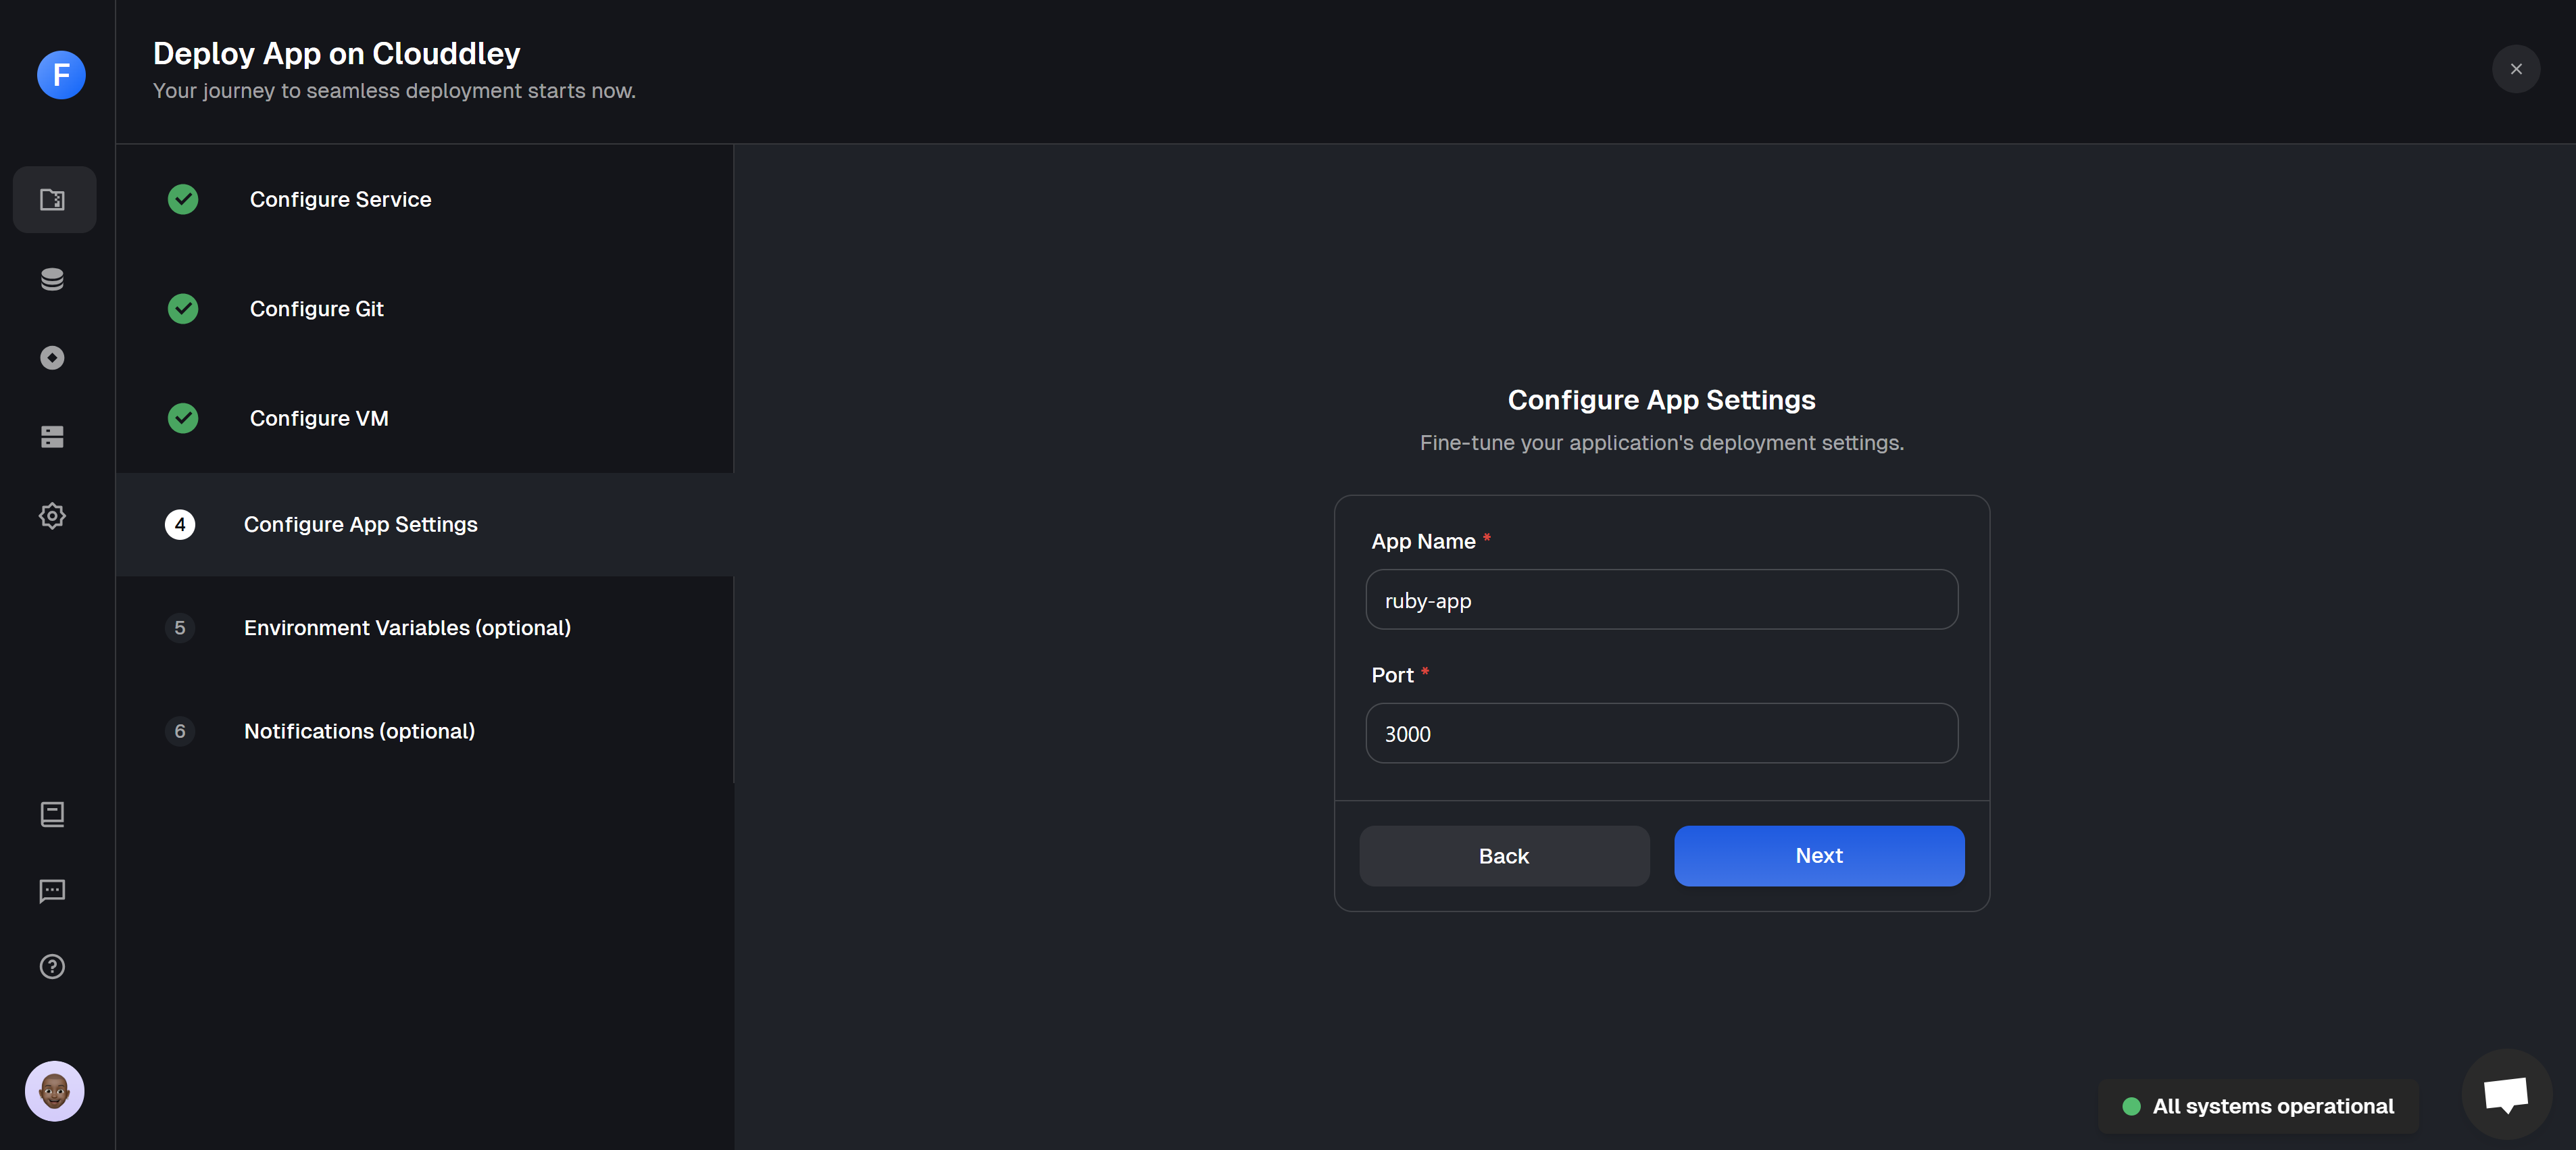Open the Configure VM step
Viewport: 2576px width, 1150px height.
(319, 418)
